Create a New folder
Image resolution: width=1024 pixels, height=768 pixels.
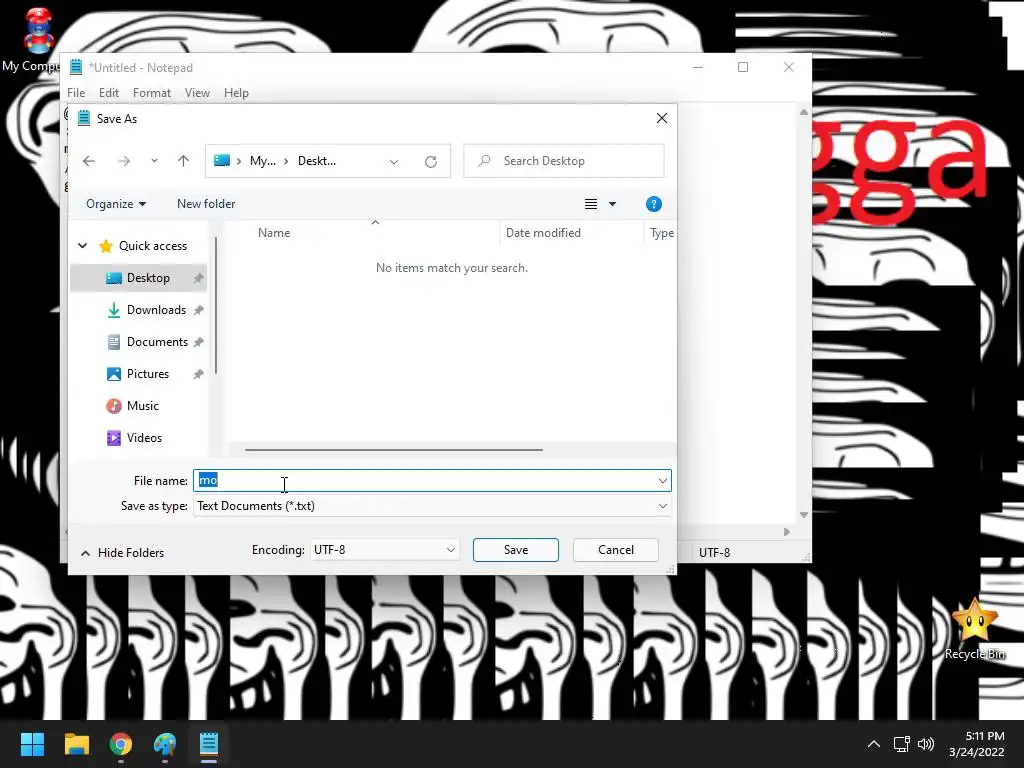(206, 204)
